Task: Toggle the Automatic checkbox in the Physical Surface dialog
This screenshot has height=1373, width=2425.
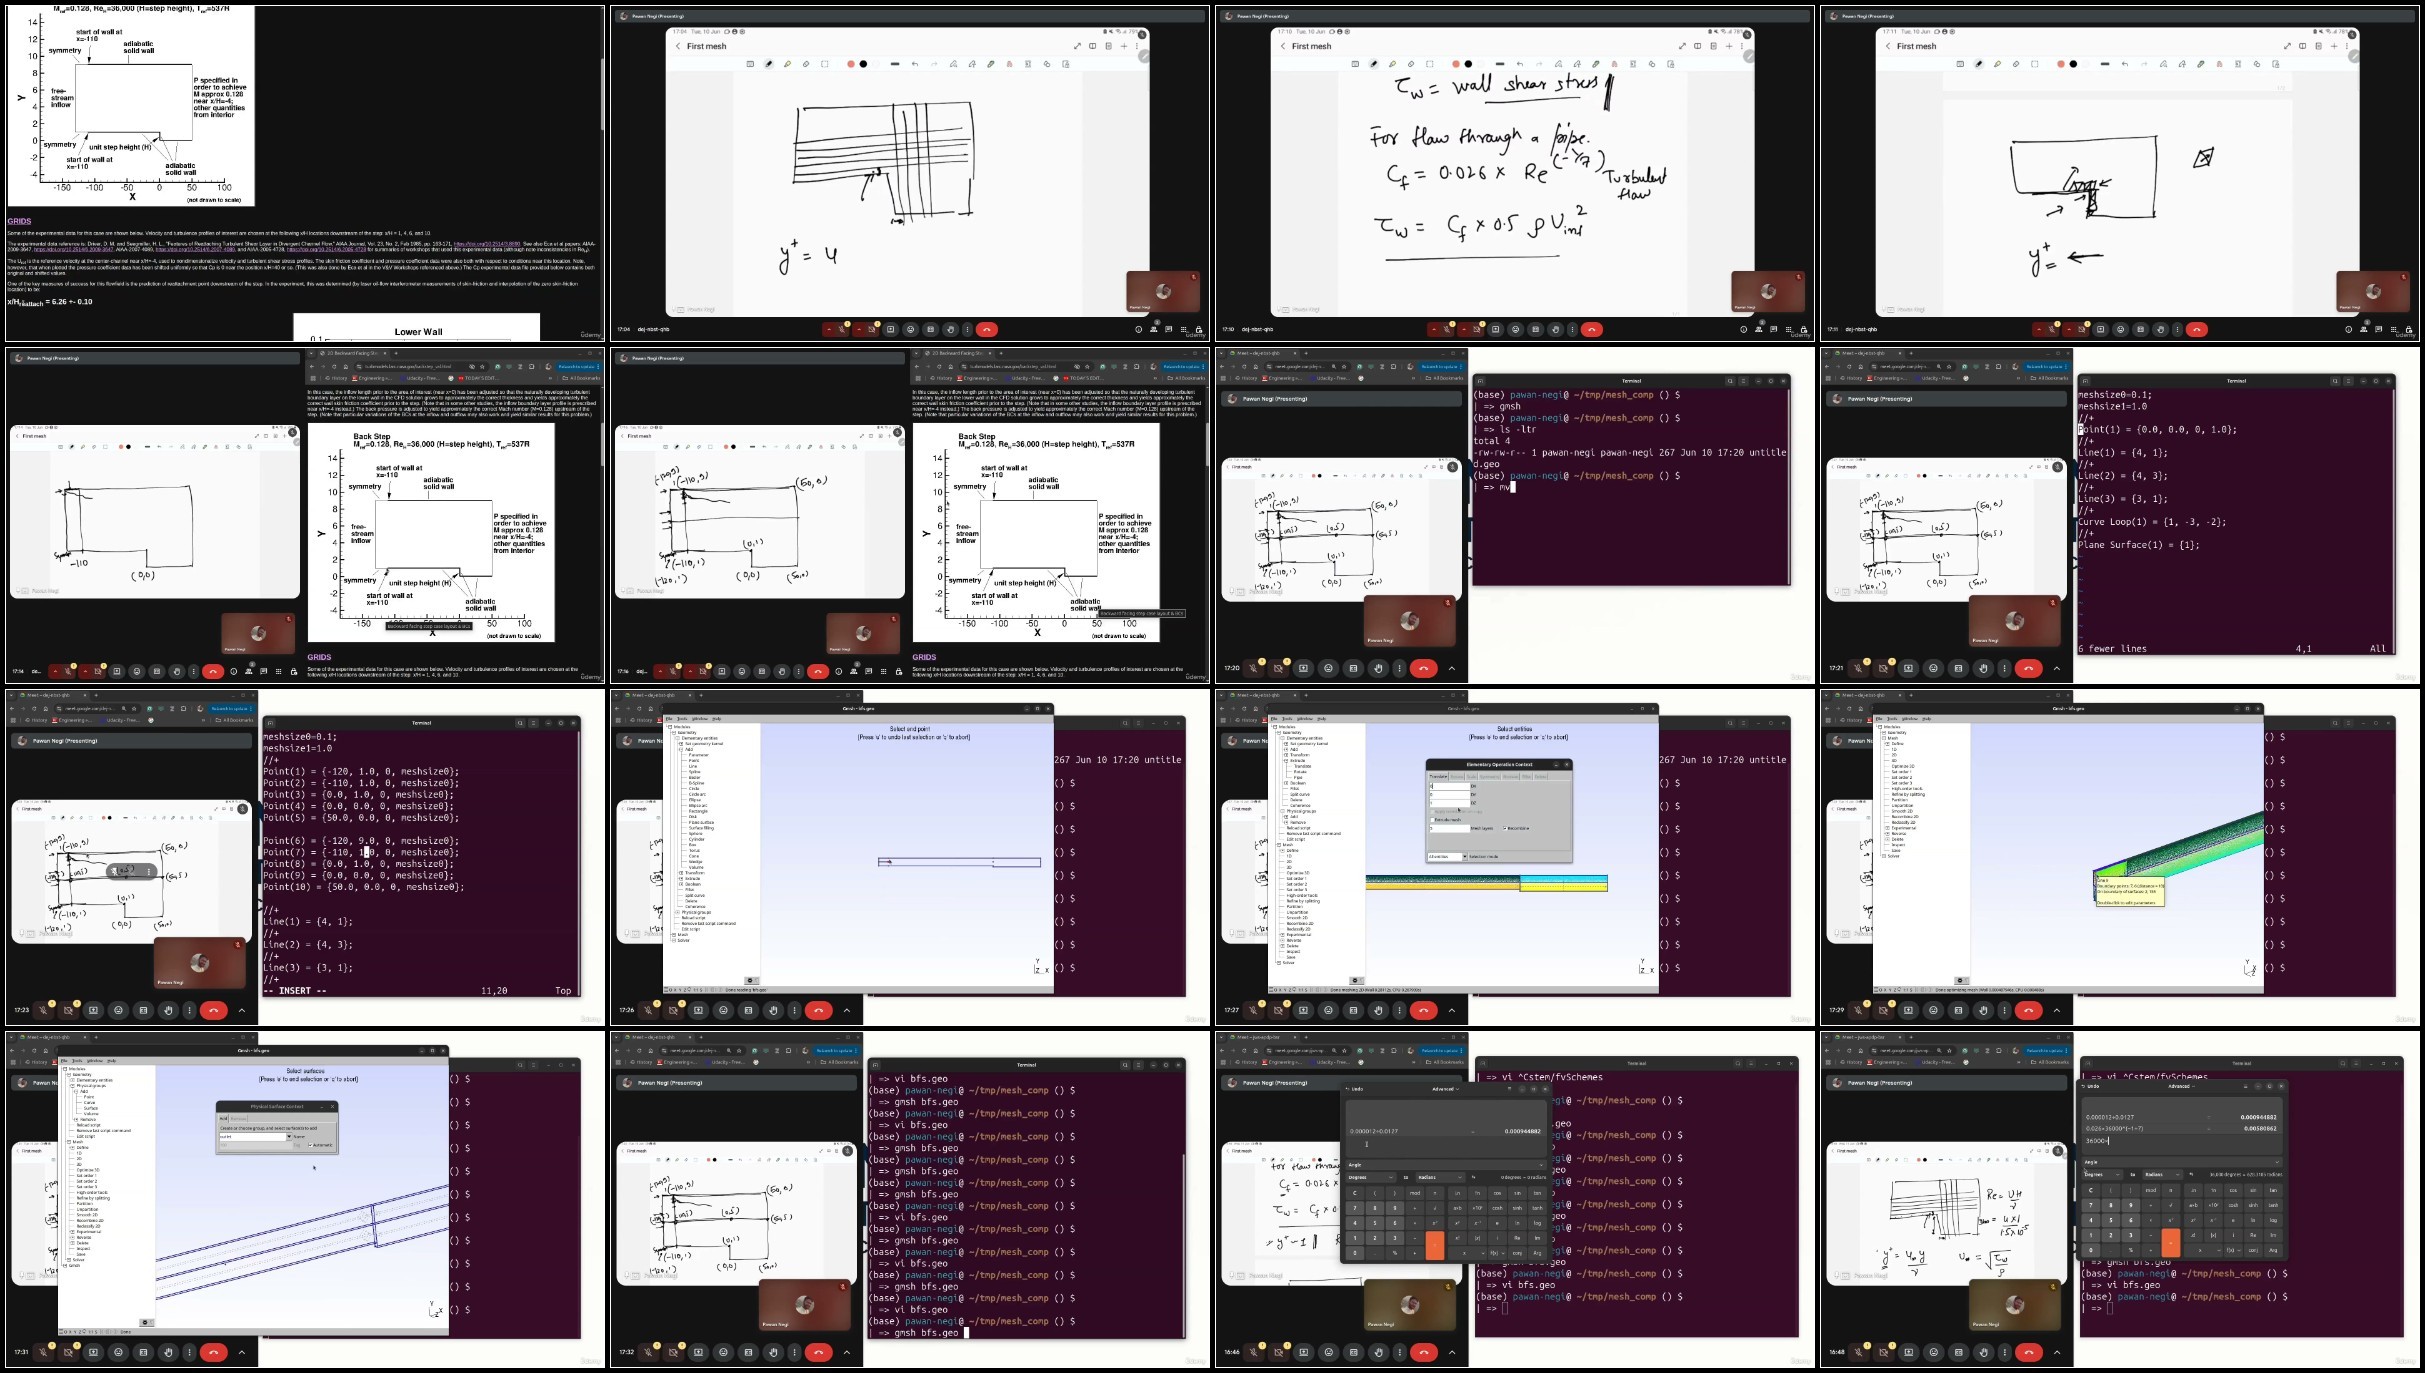Action: click(x=309, y=1145)
